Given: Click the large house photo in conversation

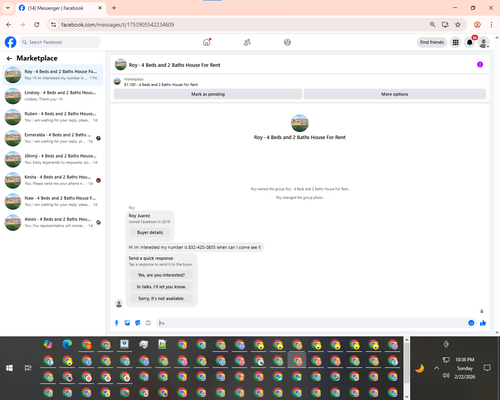Looking at the screenshot, I should click(300, 123).
